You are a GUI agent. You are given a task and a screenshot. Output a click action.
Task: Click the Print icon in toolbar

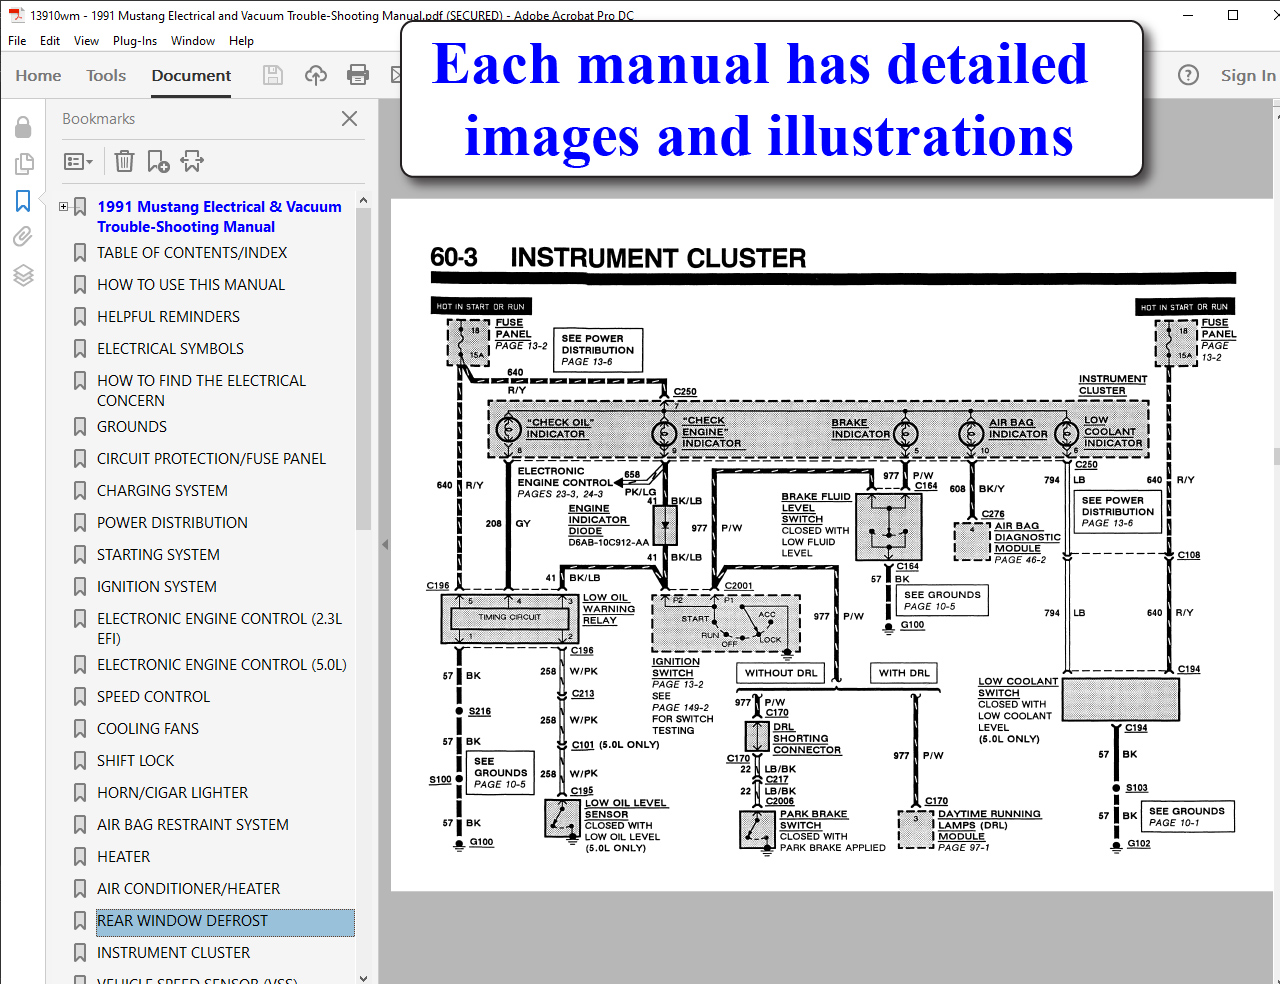click(357, 75)
